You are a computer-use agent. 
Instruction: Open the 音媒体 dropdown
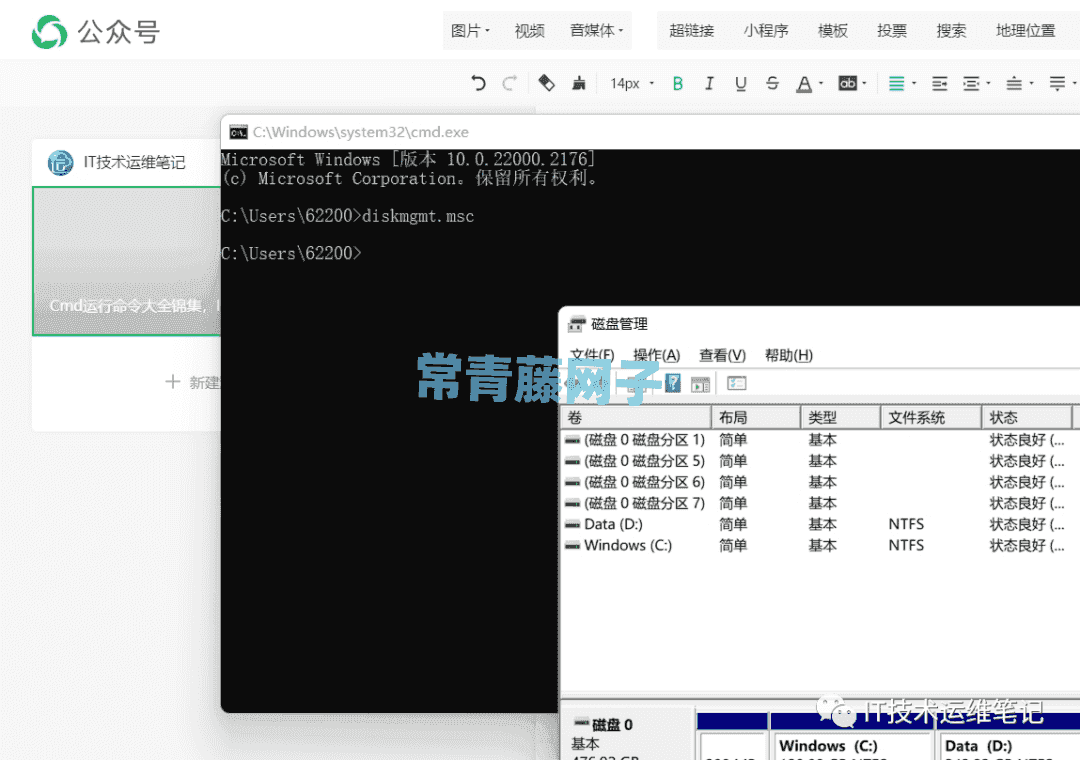tap(596, 30)
